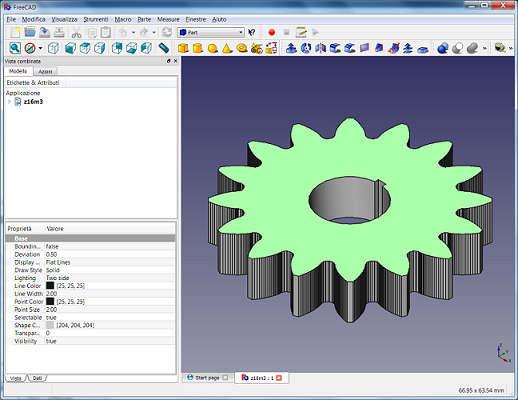
Task: Set the right view cube icon
Action: pyautogui.click(x=99, y=48)
